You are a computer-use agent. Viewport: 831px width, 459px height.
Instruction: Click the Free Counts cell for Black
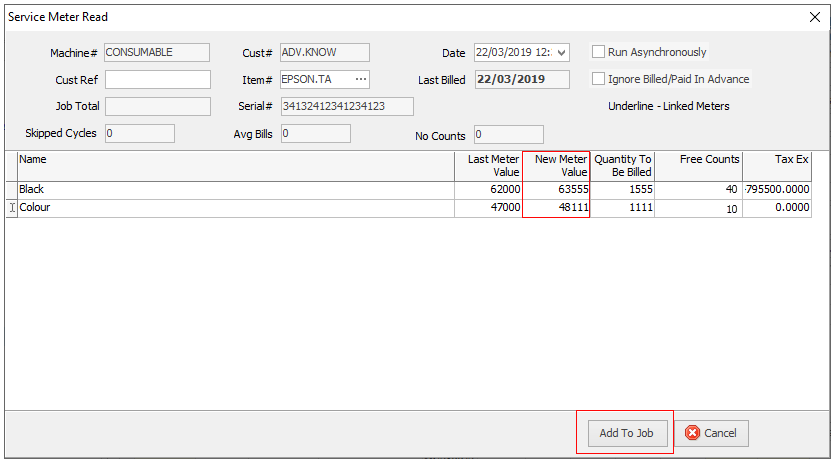tap(698, 189)
